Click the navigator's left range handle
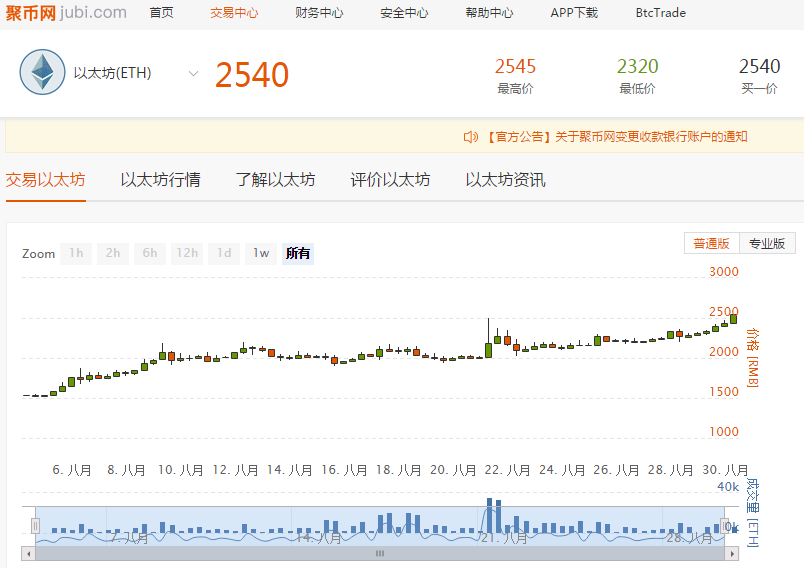804x568 pixels. [x=36, y=526]
